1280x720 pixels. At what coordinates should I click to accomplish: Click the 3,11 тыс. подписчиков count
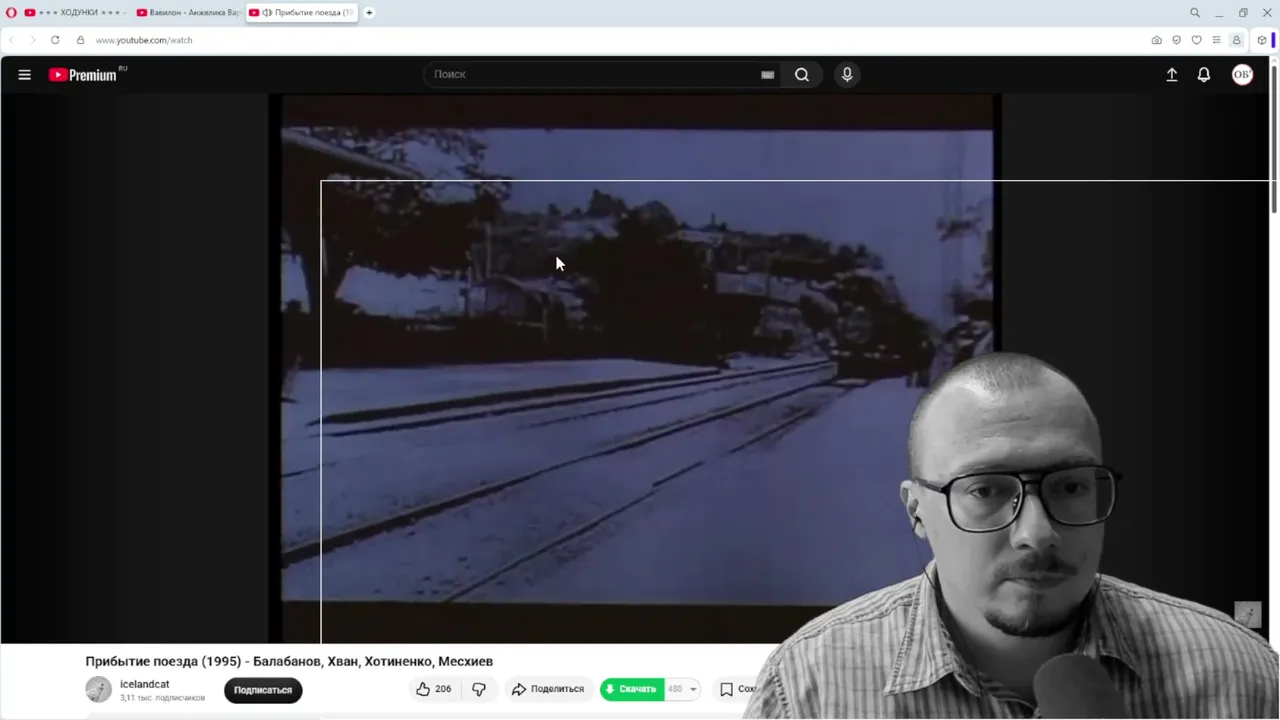click(162, 698)
